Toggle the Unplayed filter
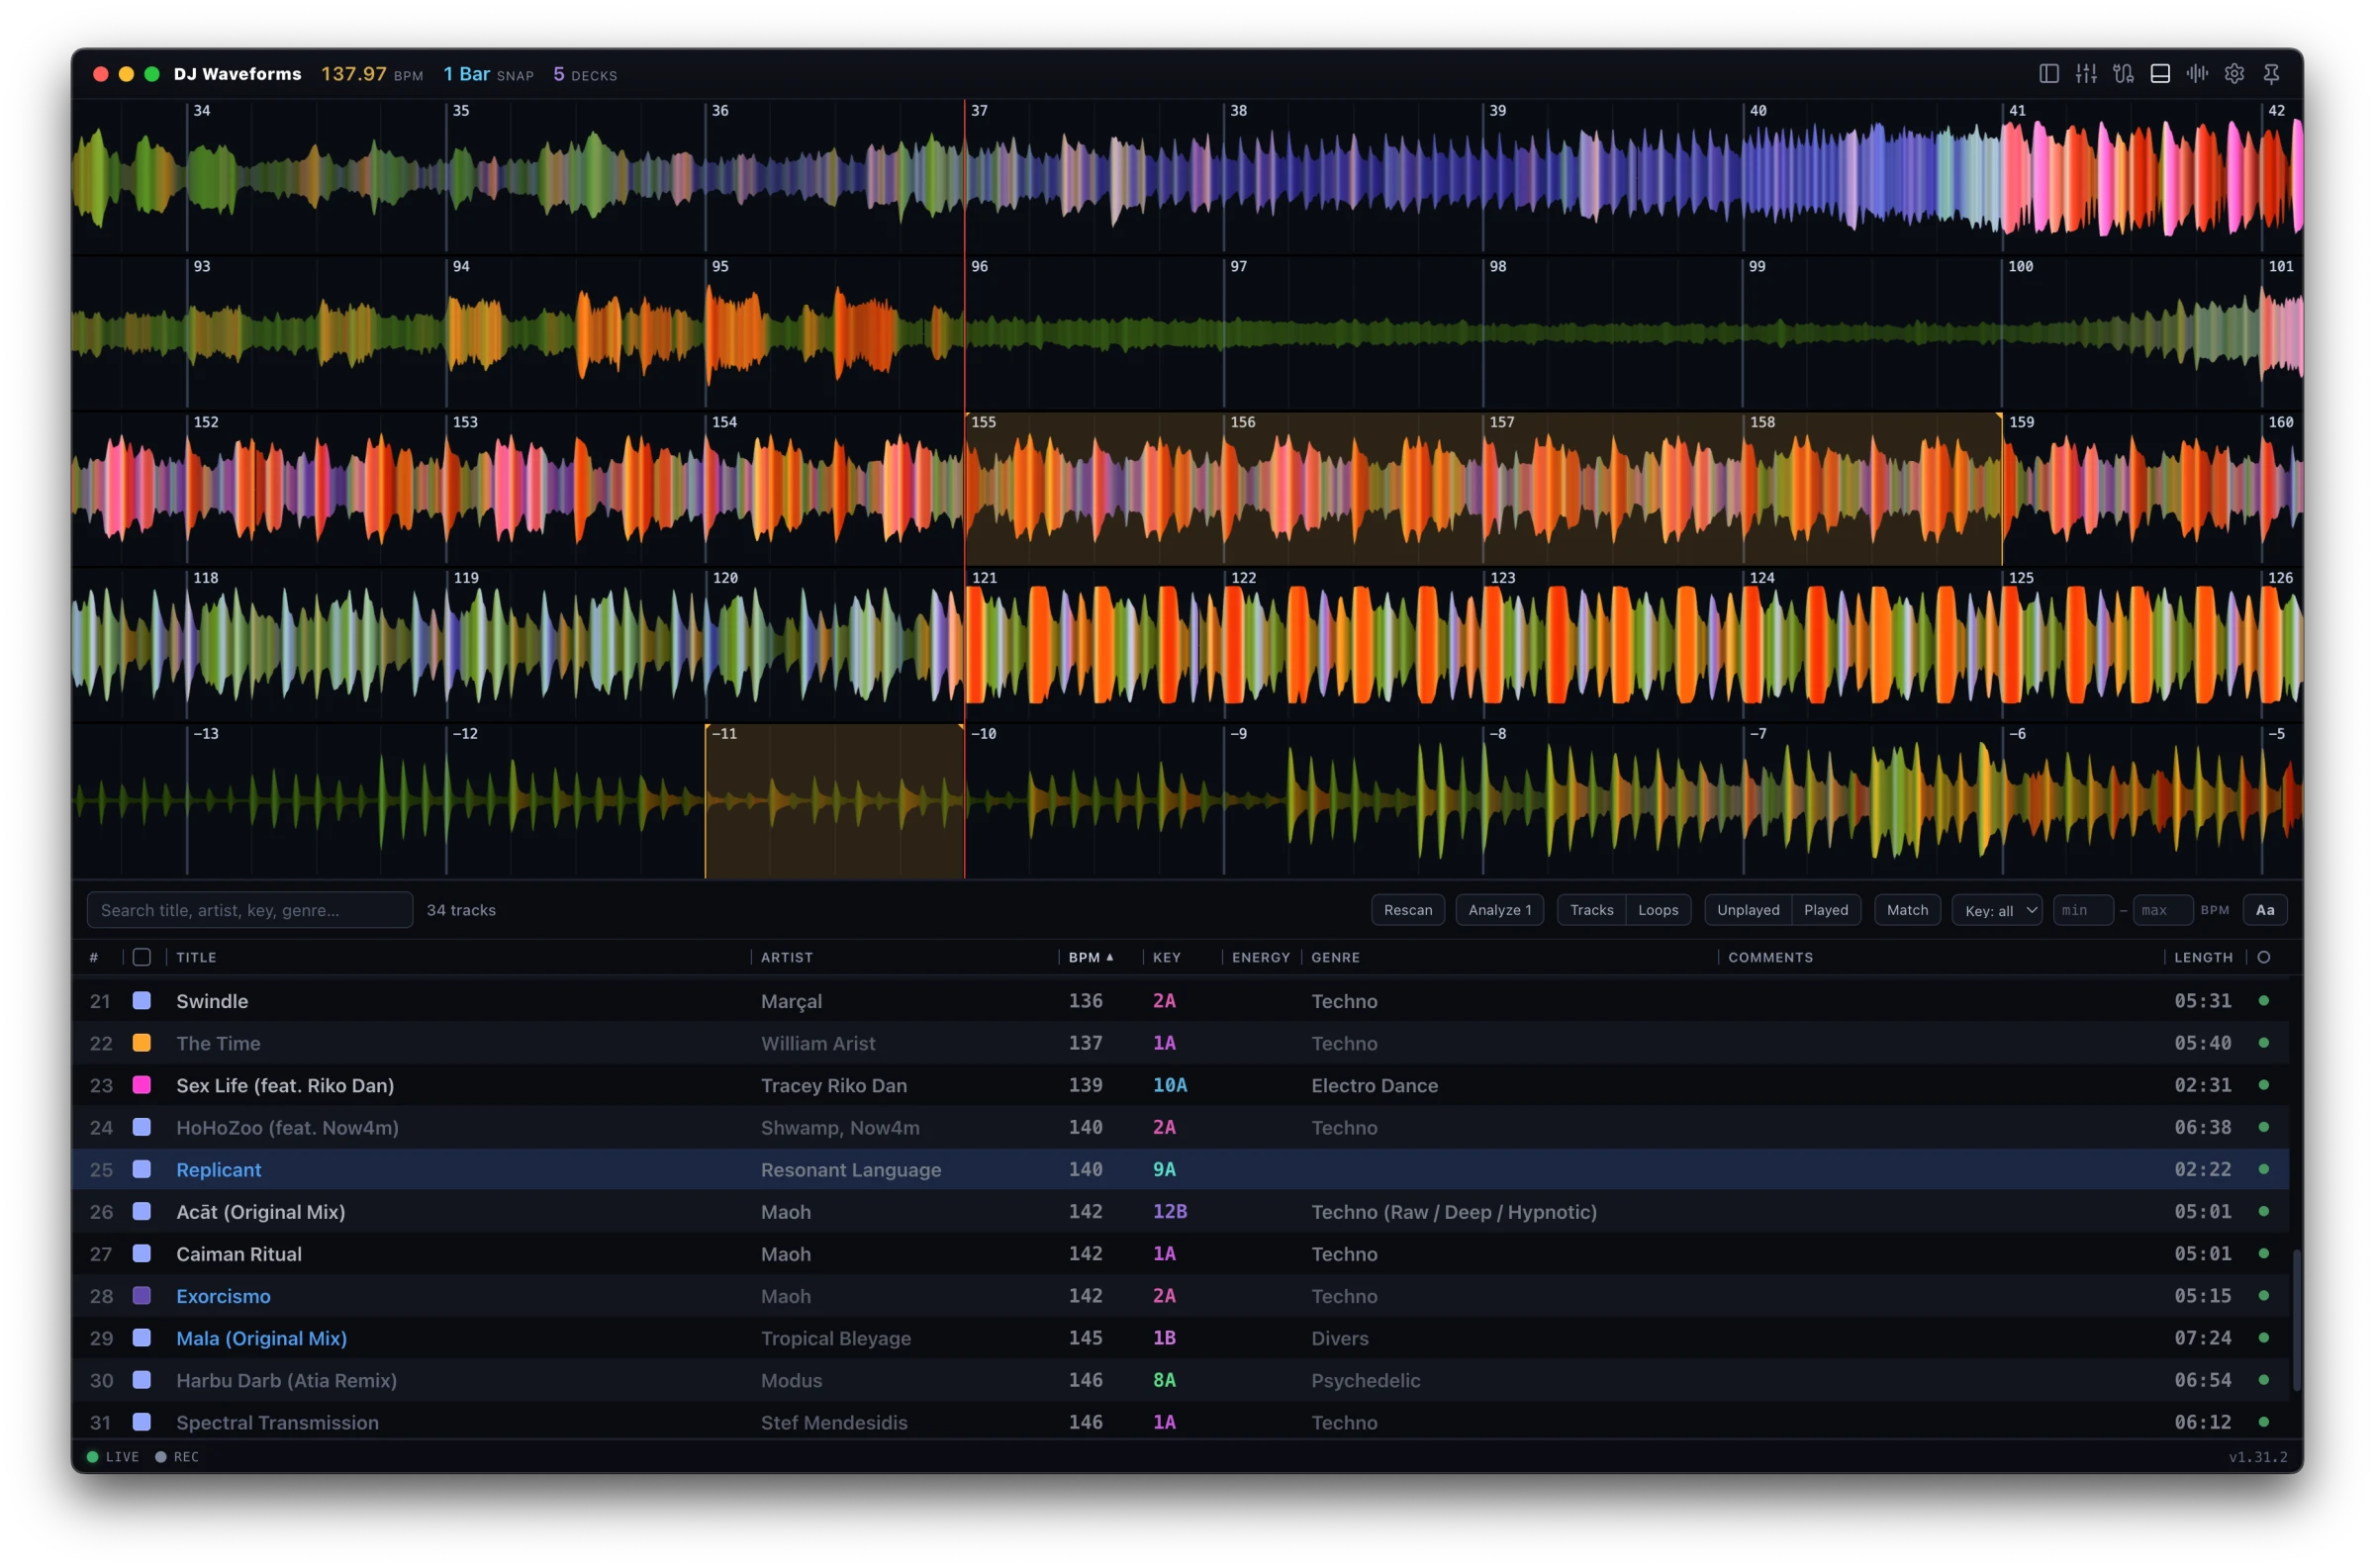Viewport: 2375px width, 1568px height. click(x=1748, y=910)
